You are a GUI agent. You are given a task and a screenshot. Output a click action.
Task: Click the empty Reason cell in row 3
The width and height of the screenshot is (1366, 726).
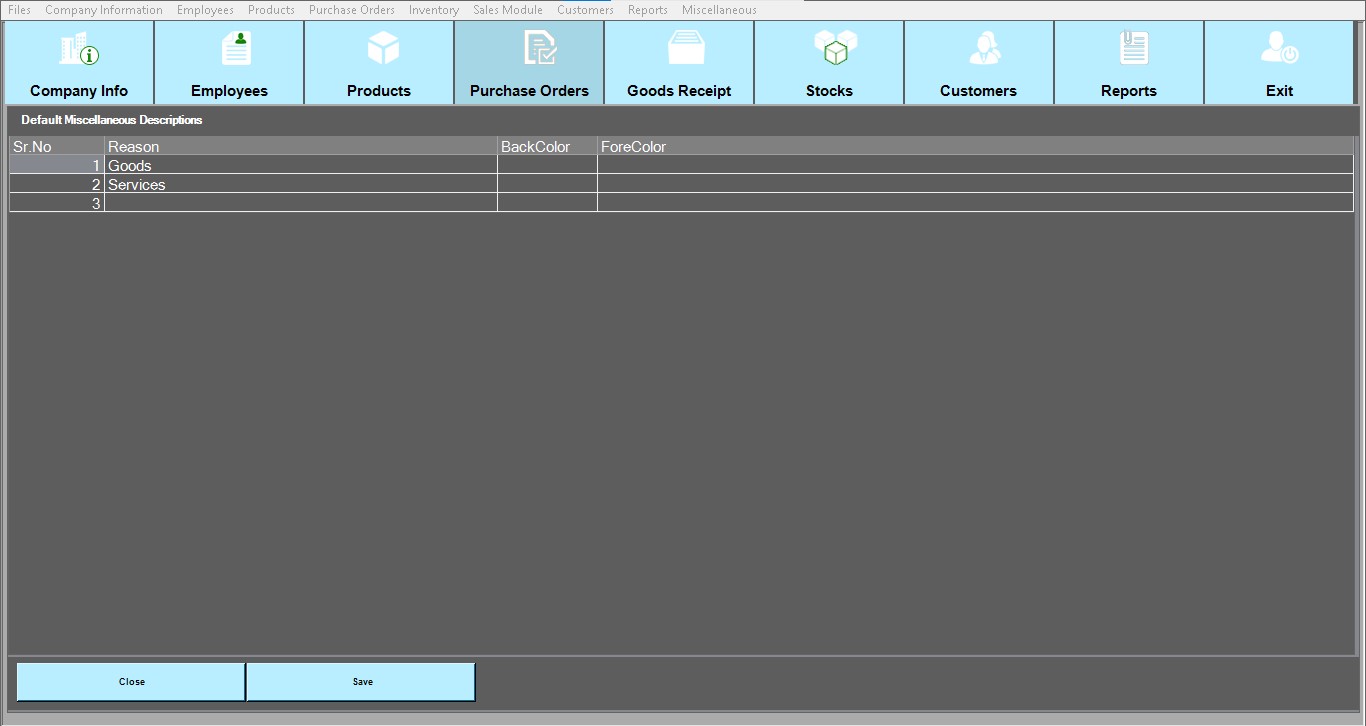coord(300,204)
